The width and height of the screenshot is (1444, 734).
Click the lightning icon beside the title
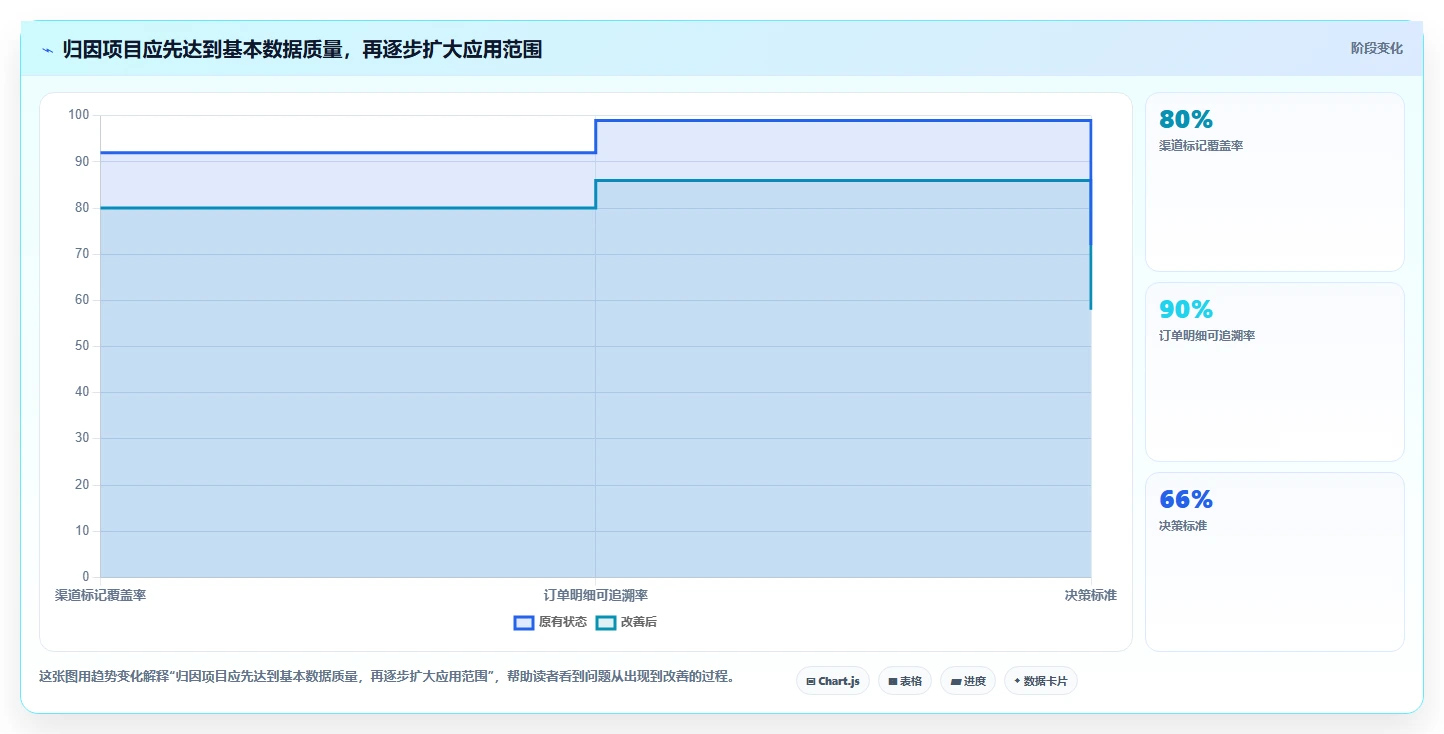[47, 49]
